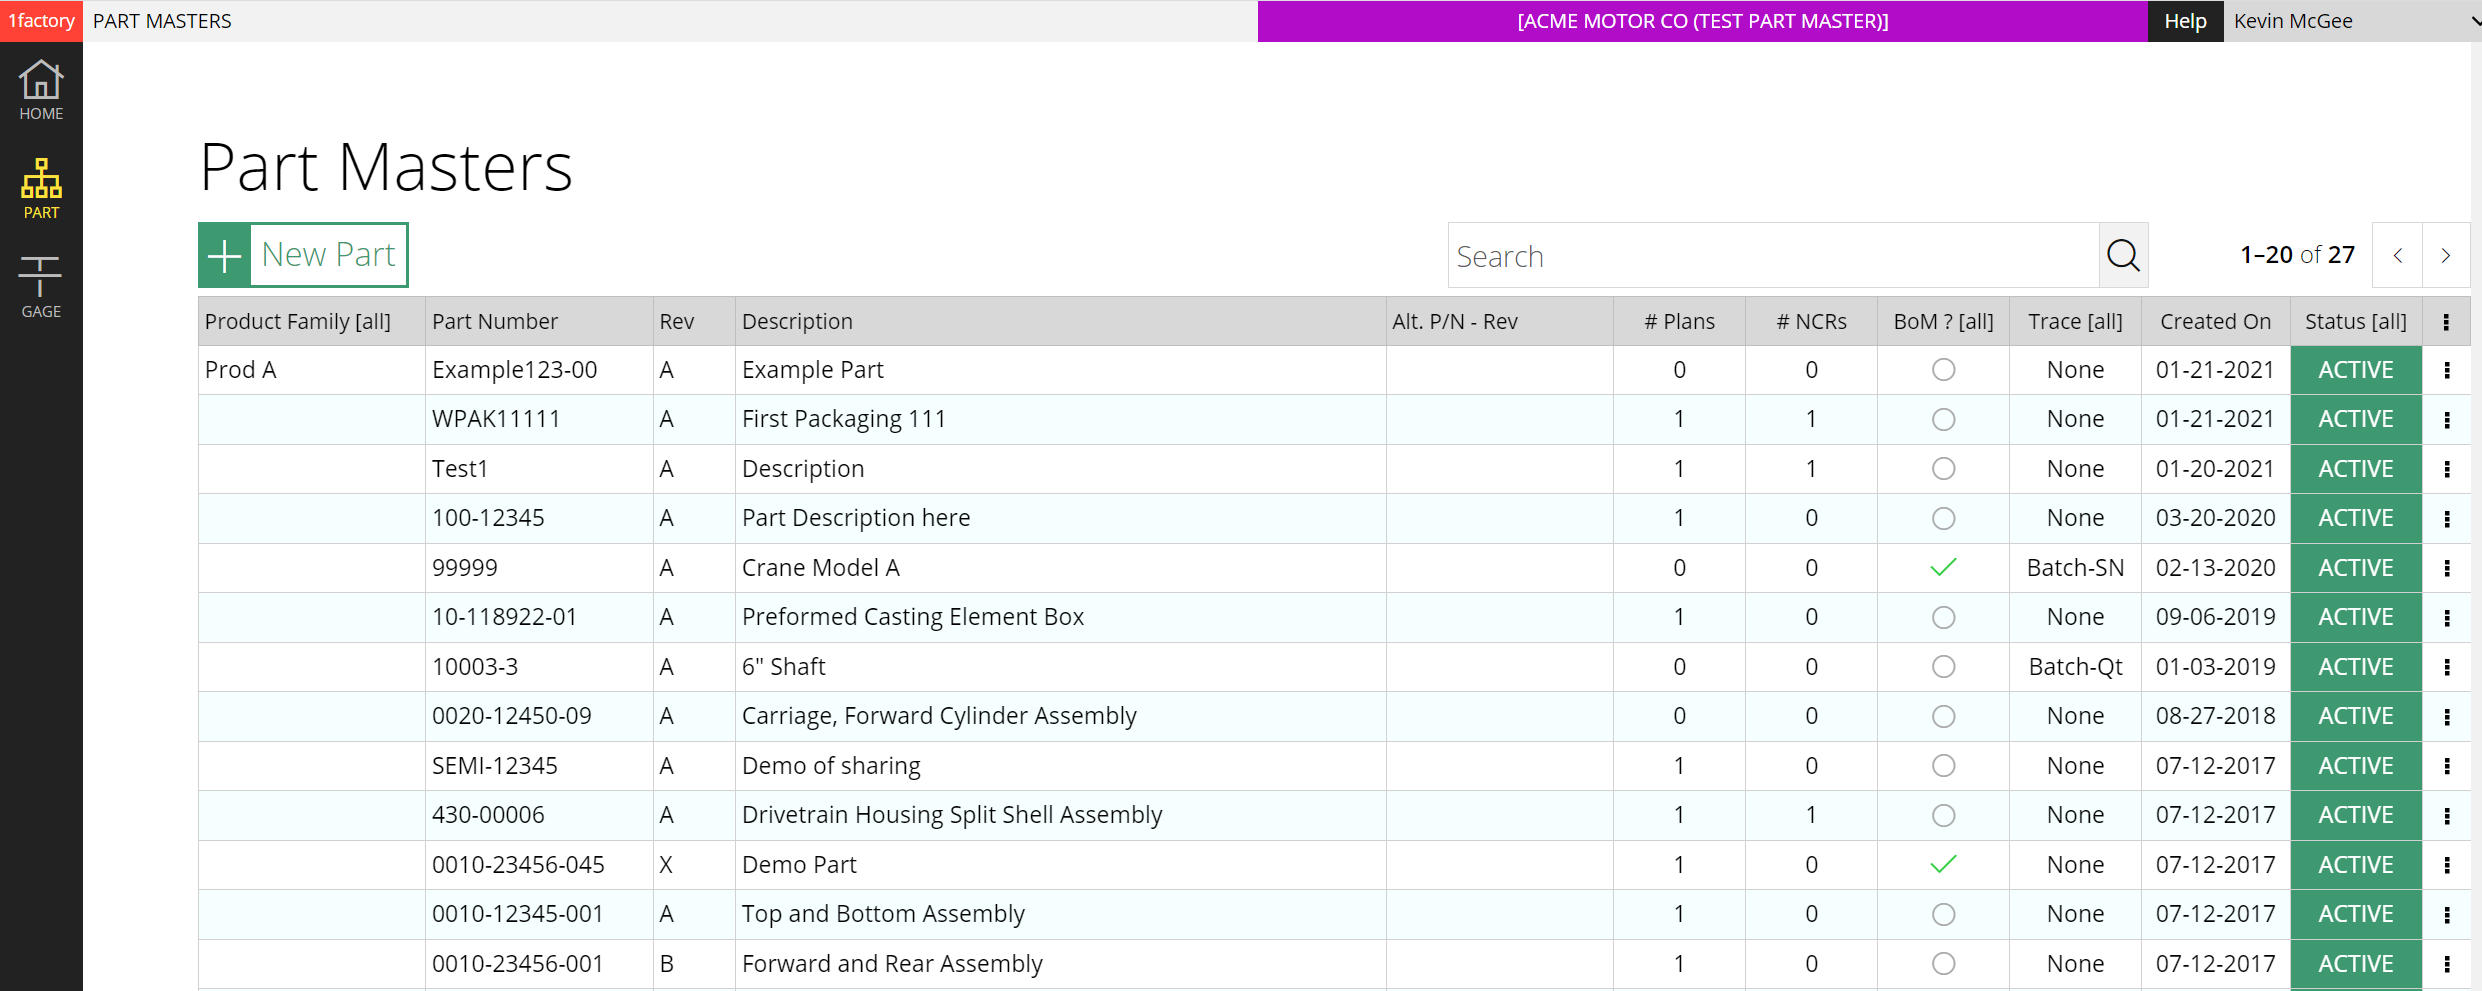Open the Trace [all] column filter

(2075, 322)
